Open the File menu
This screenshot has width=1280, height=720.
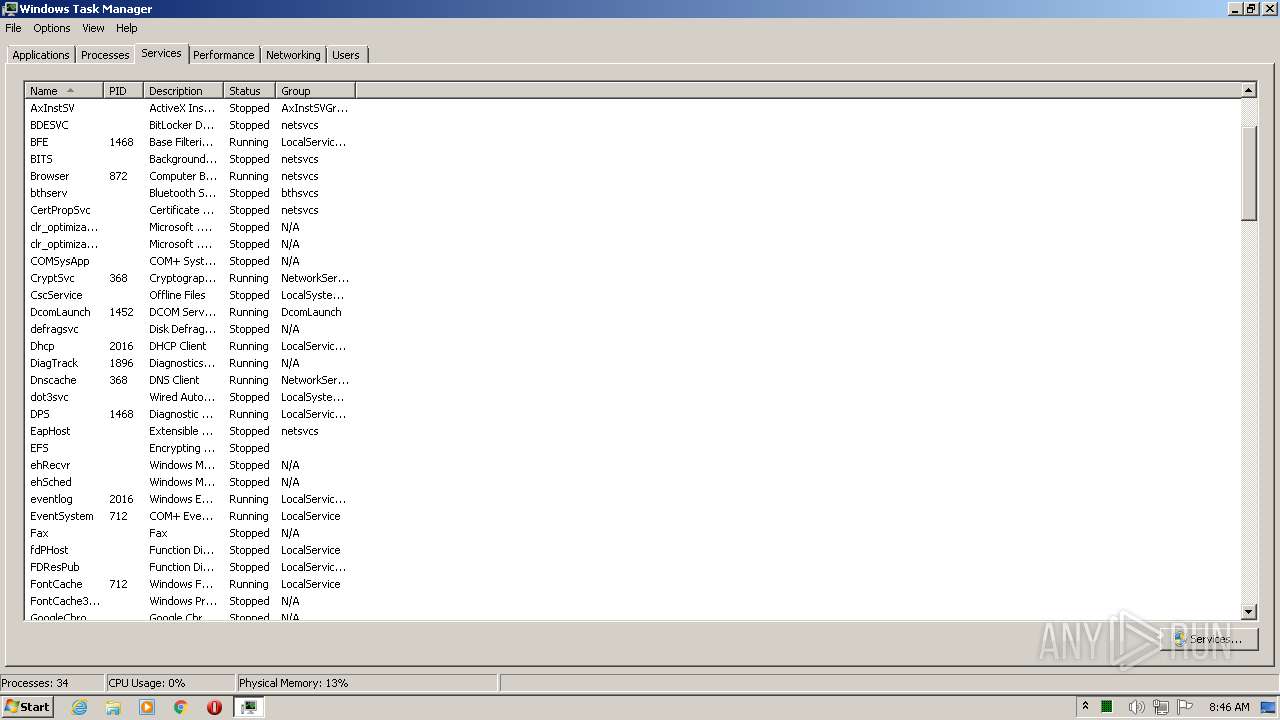(x=13, y=28)
